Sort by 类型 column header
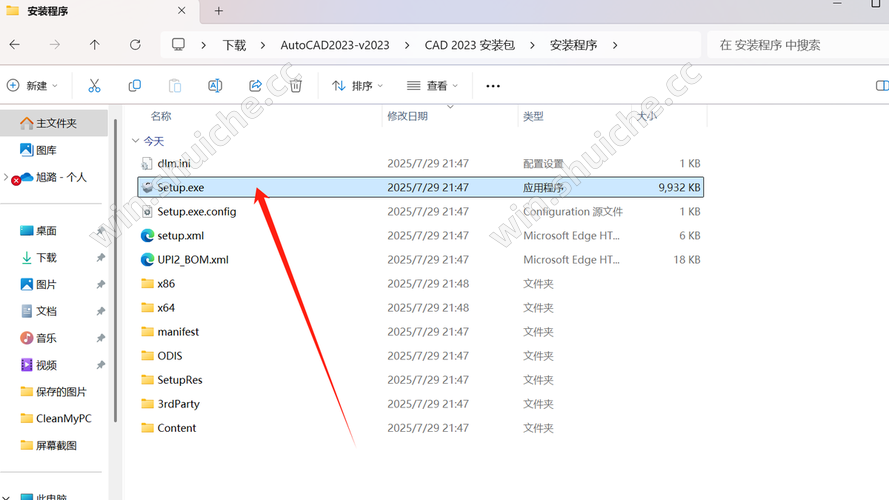The image size is (889, 500). point(533,116)
